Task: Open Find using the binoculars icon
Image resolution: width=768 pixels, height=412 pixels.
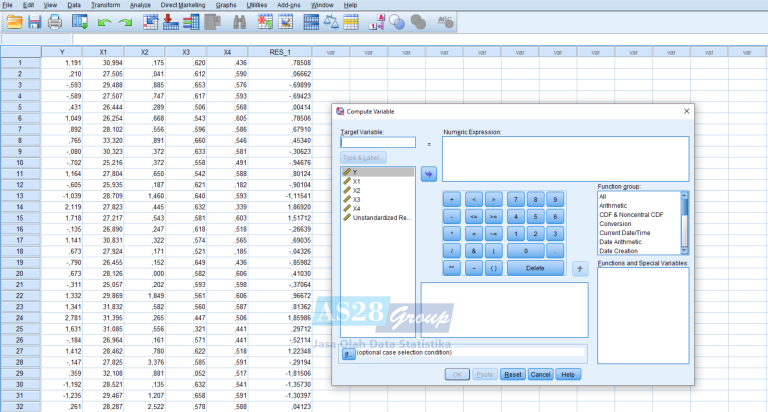Action: click(238, 22)
